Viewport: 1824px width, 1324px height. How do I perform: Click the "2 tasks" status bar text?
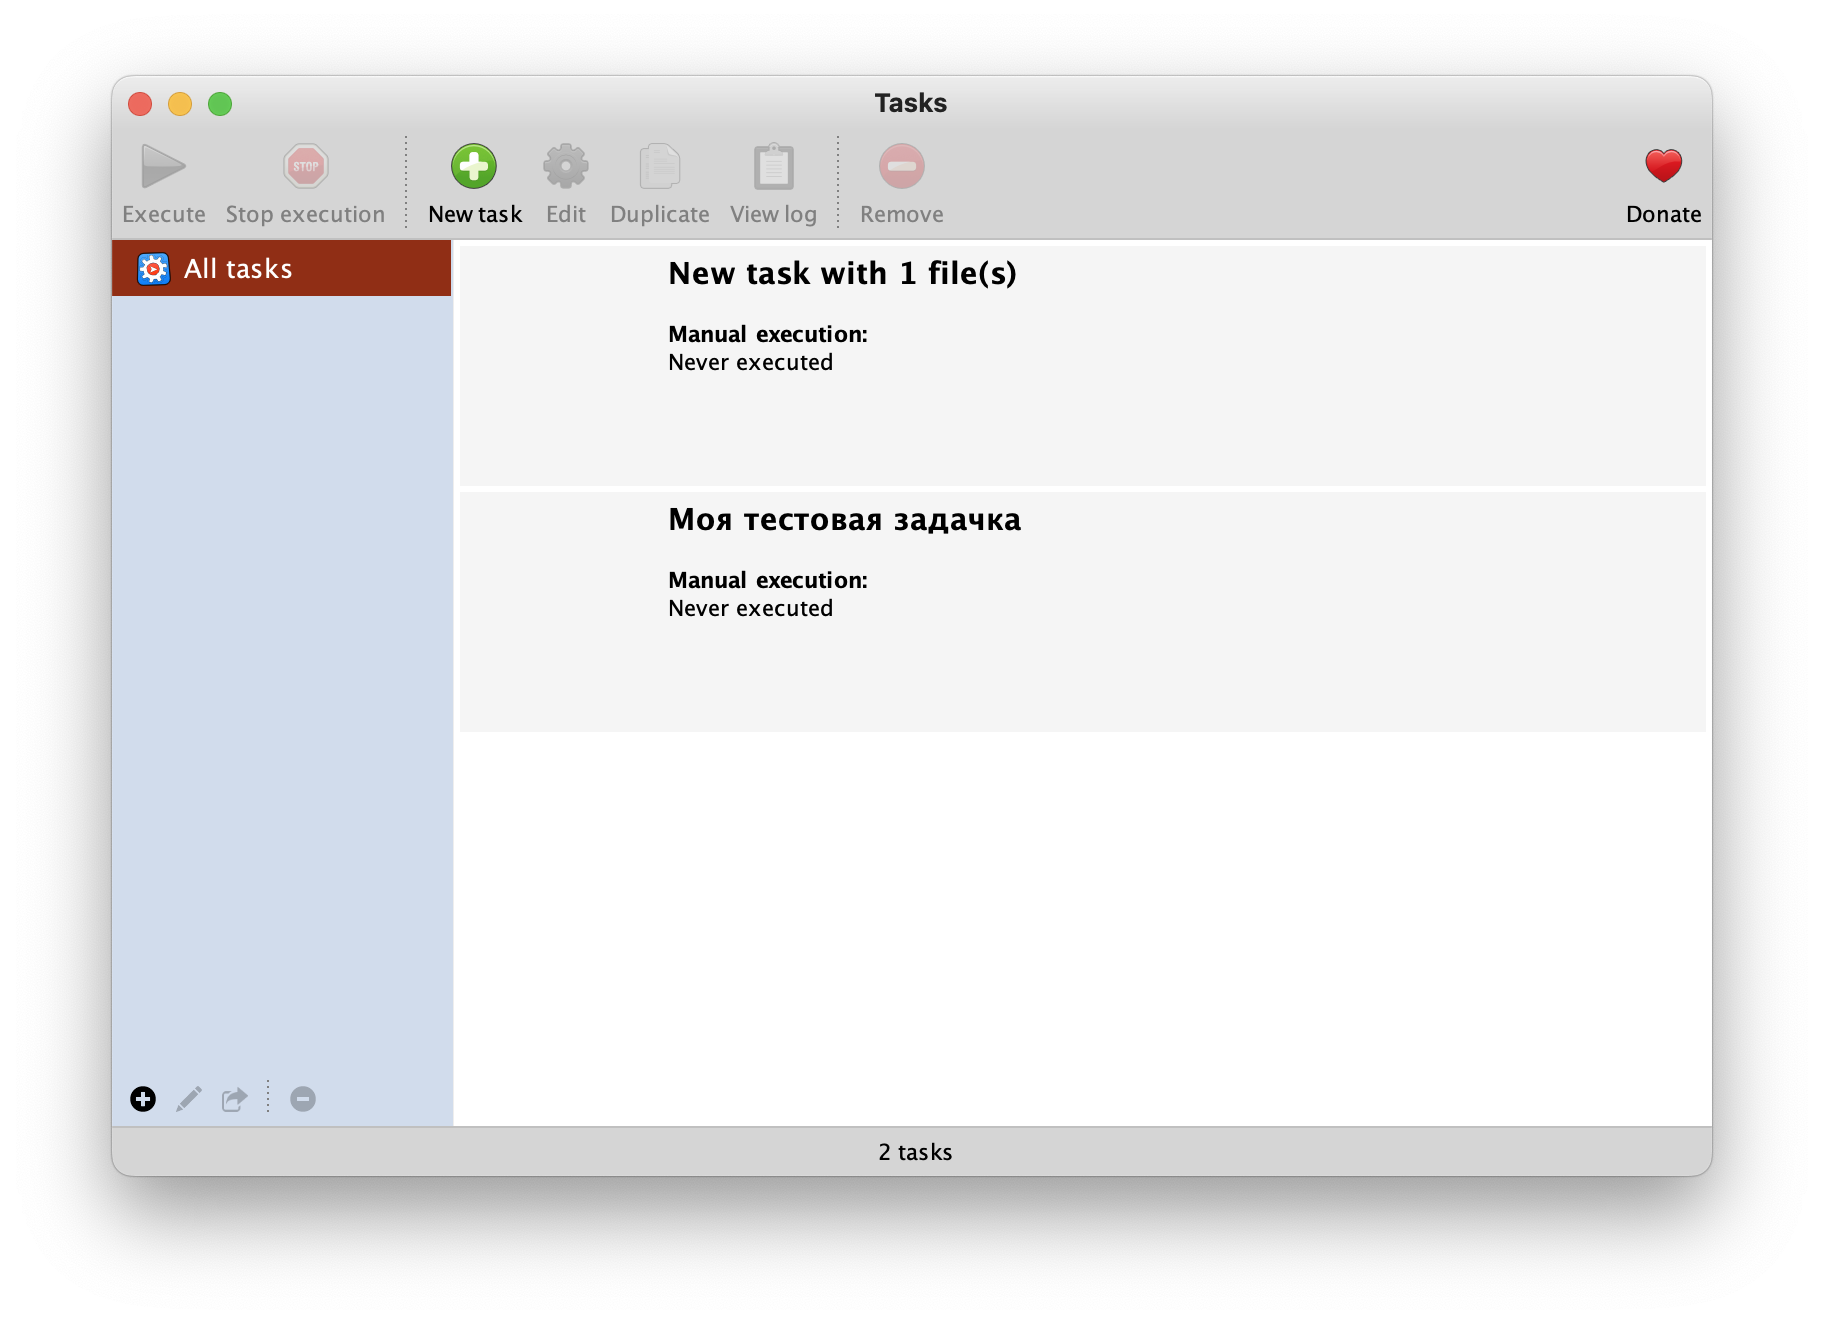(915, 1152)
